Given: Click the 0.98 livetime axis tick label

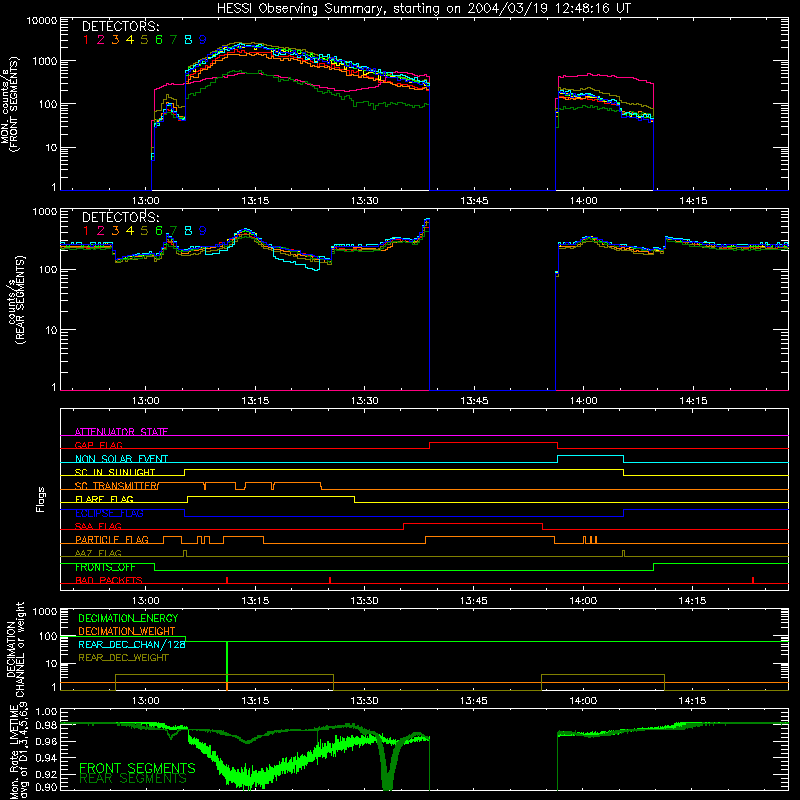Looking at the screenshot, I should (46, 726).
